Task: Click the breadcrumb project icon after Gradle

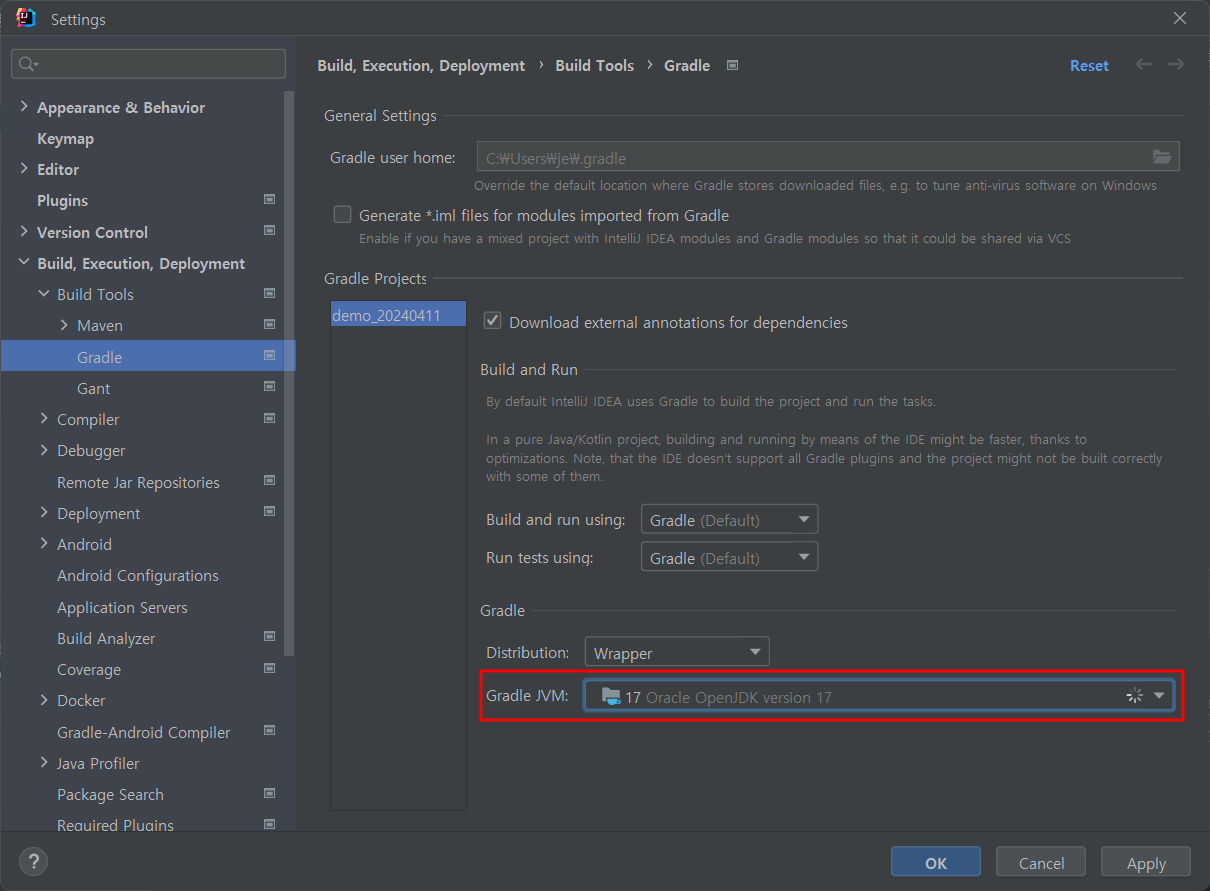Action: (x=732, y=65)
